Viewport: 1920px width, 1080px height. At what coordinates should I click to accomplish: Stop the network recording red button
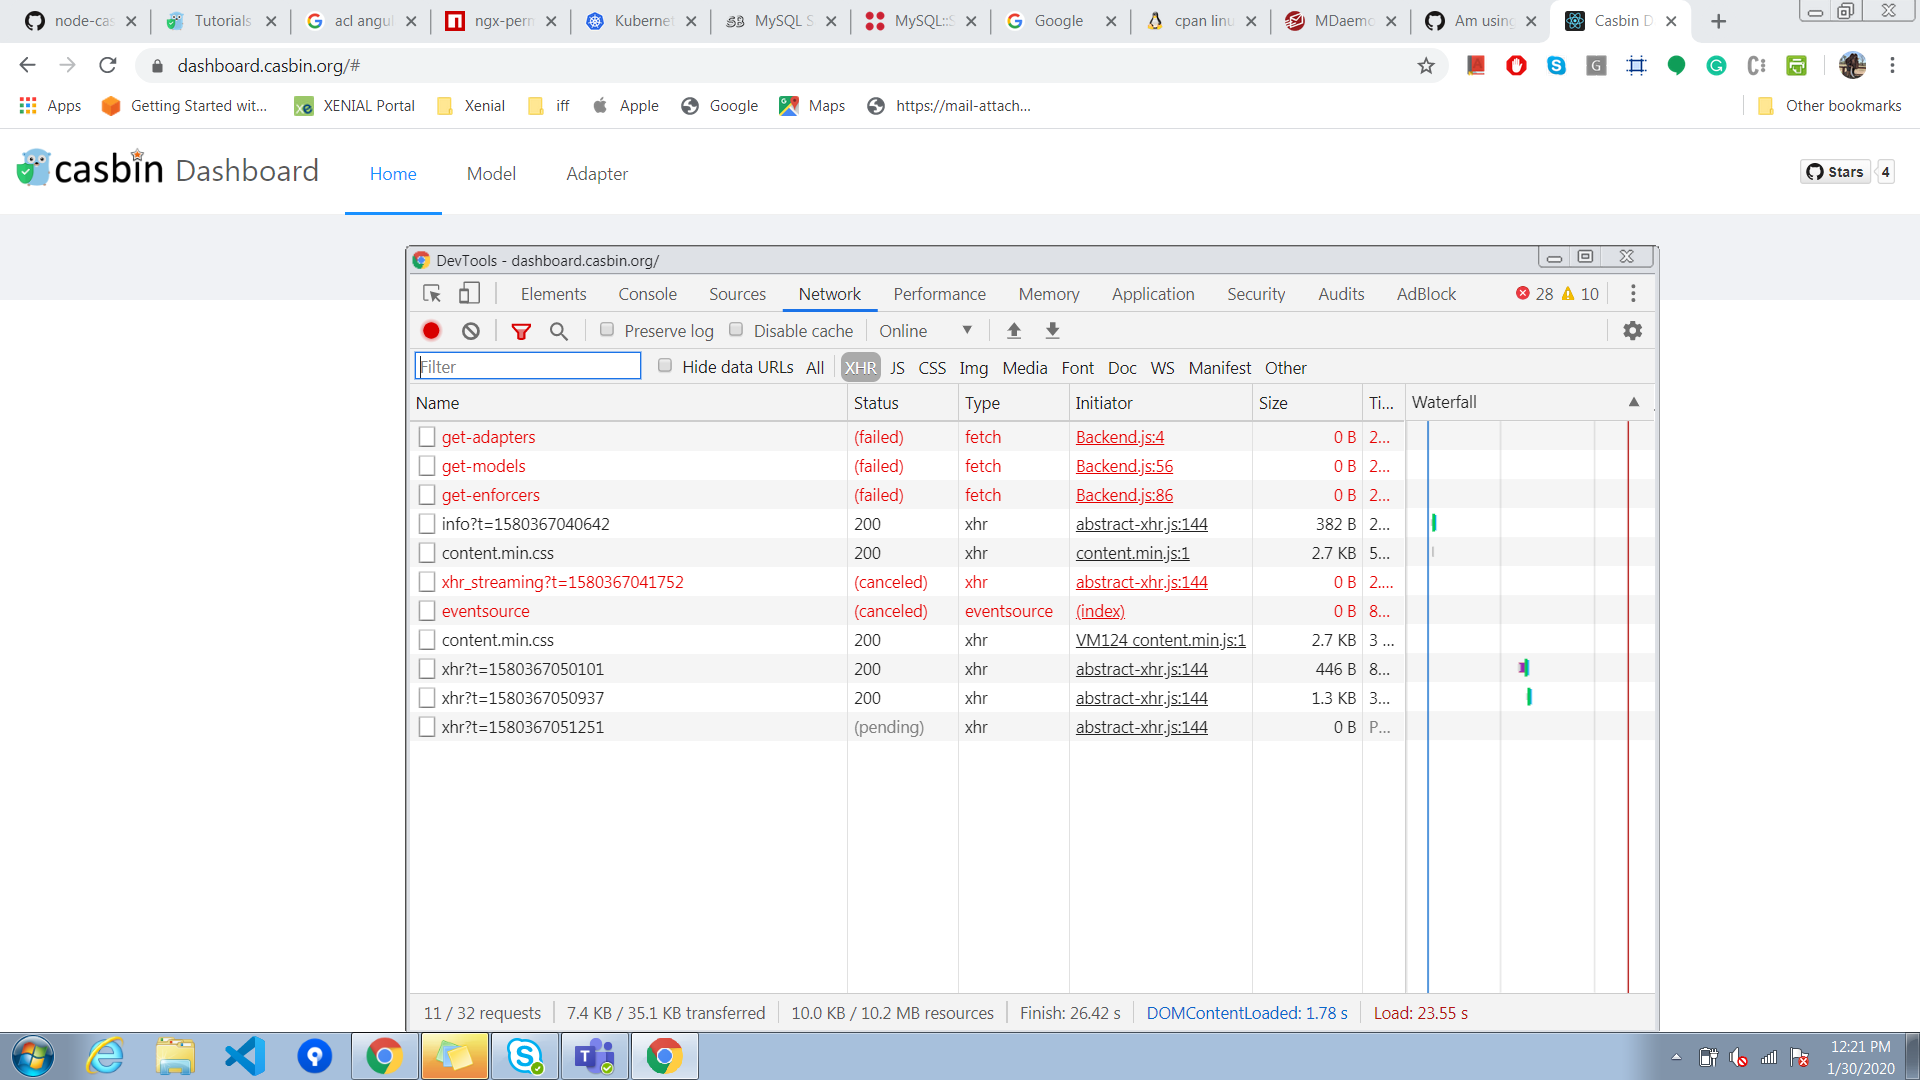click(x=431, y=330)
